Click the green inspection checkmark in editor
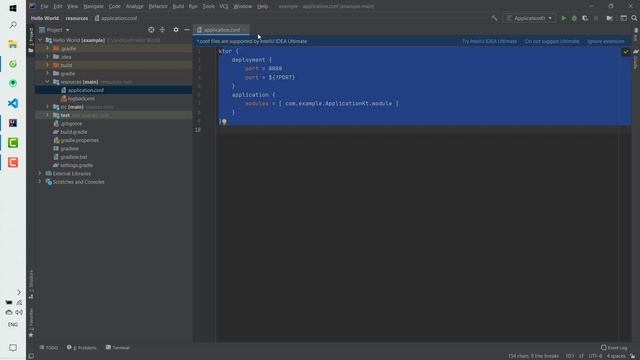 626,52
